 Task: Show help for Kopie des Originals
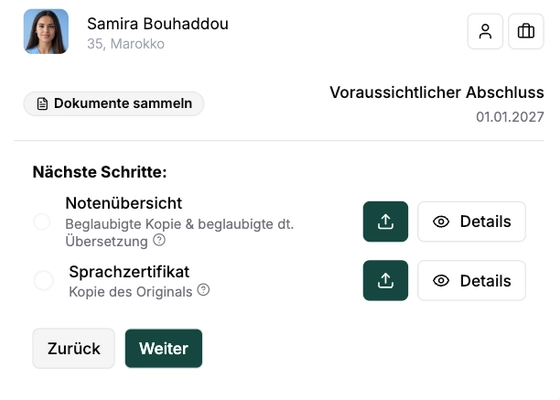click(204, 290)
